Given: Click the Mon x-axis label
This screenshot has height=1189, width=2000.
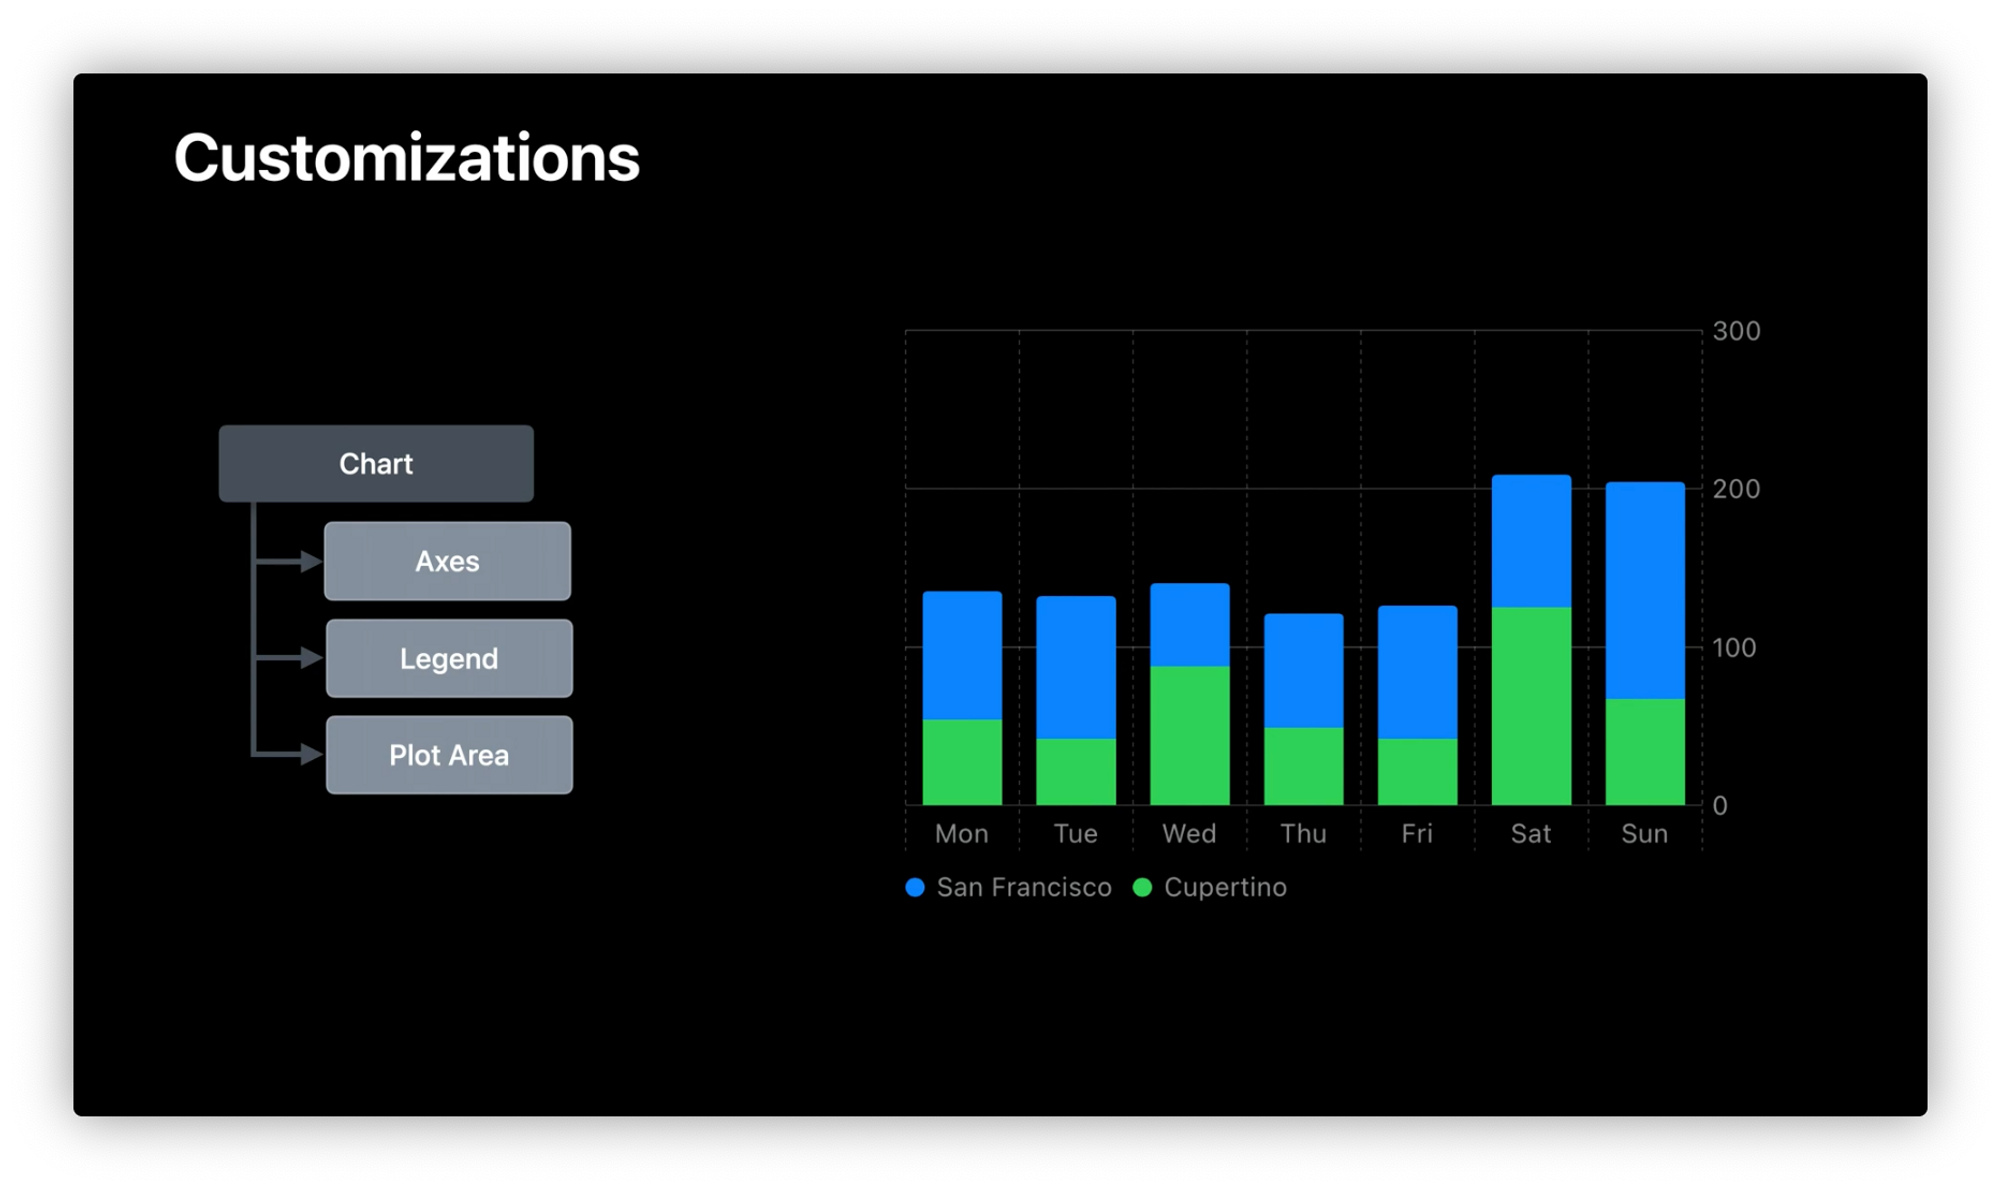Looking at the screenshot, I should pyautogui.click(x=961, y=834).
